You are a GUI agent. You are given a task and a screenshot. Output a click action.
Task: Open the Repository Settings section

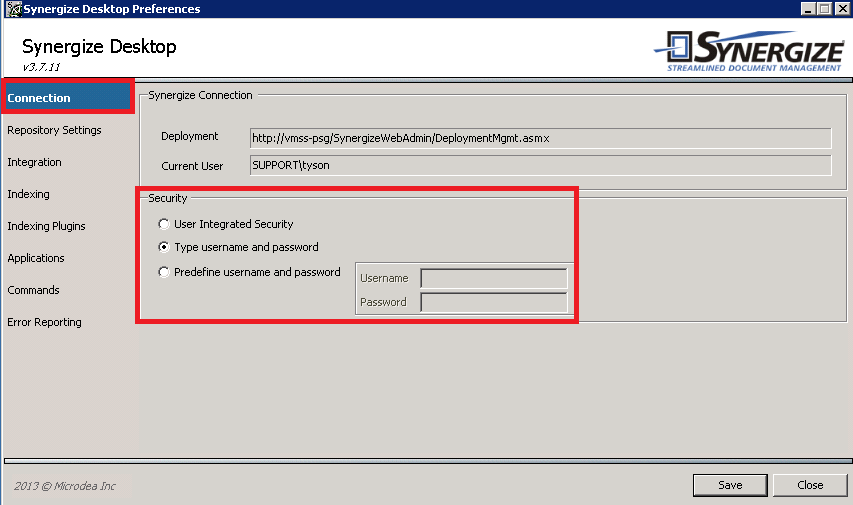tap(54, 130)
